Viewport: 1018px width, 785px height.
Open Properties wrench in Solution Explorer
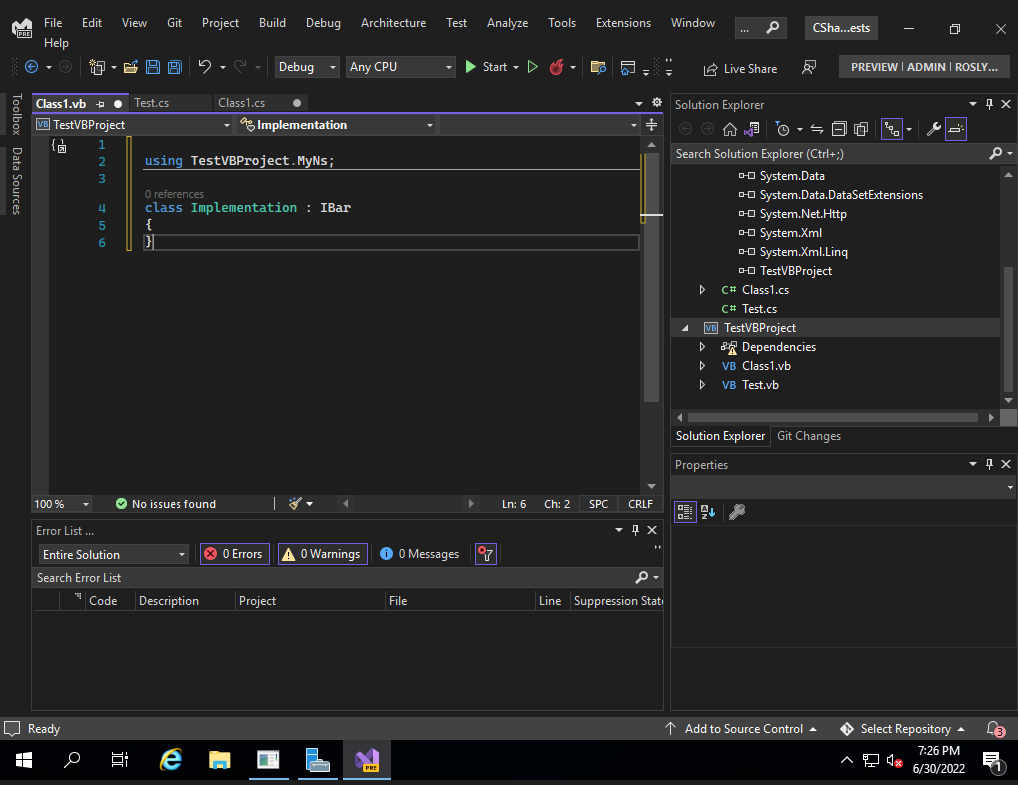point(934,129)
